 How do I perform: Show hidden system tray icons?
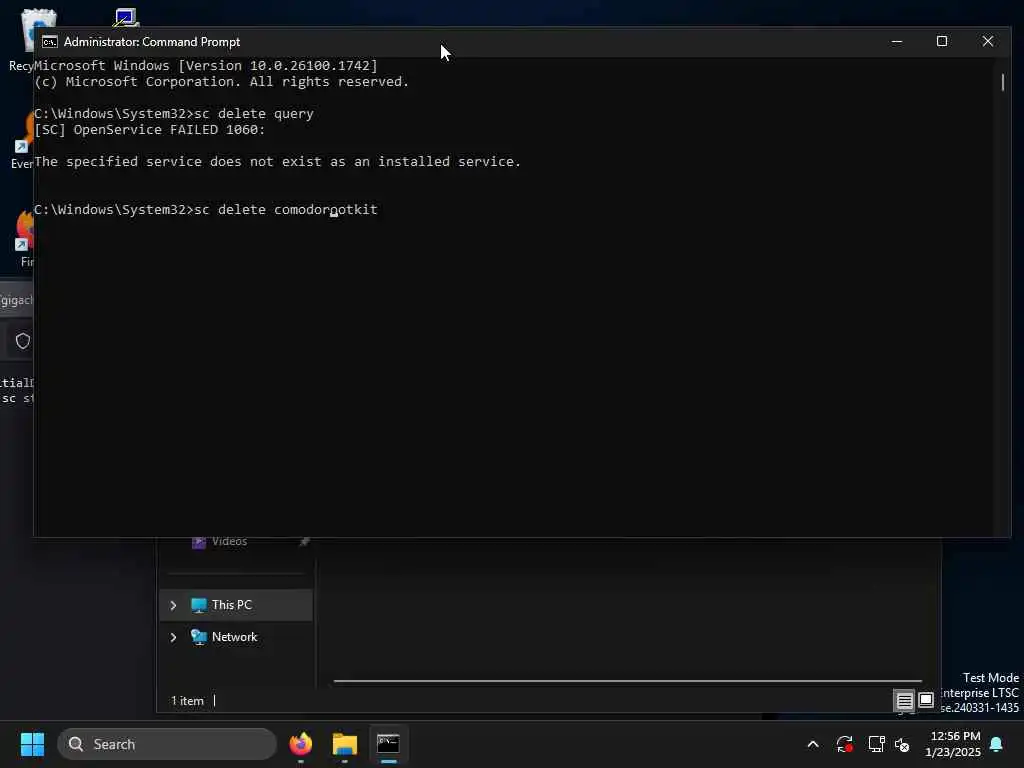coord(813,744)
